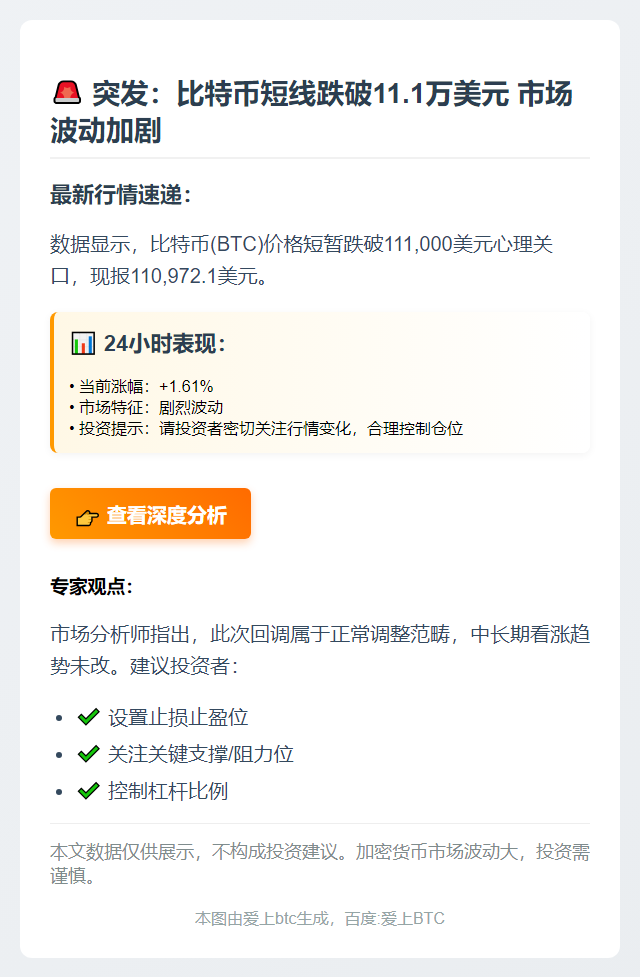Click the green checkmark beside 关注关键支撑/阻力位
Screen dimensions: 640x977
pos(87,755)
